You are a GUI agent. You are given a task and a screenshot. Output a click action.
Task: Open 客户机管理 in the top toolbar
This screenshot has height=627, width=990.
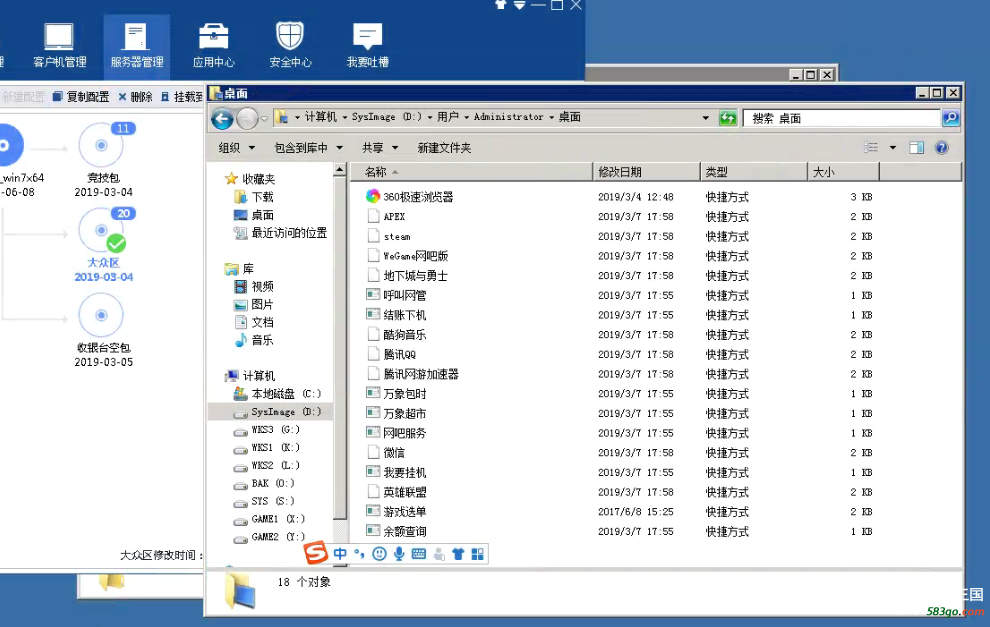59,44
